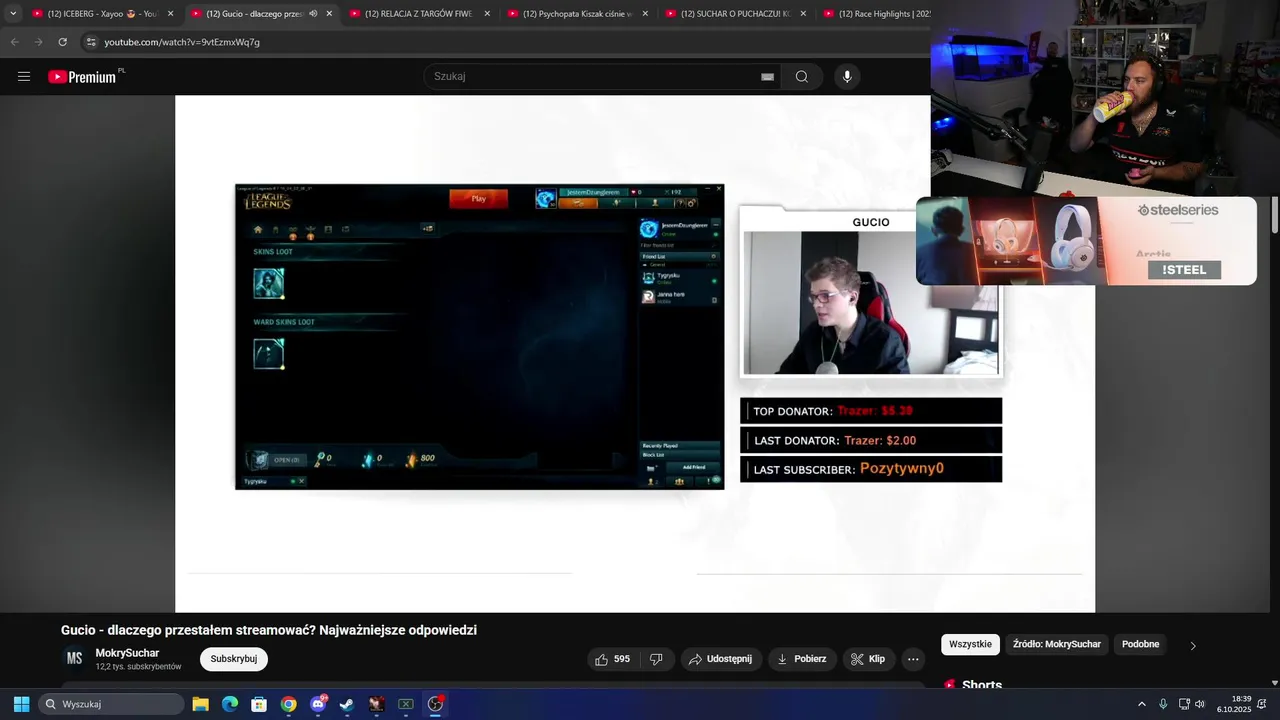
Task: Reload the YouTube page
Action: tap(62, 42)
